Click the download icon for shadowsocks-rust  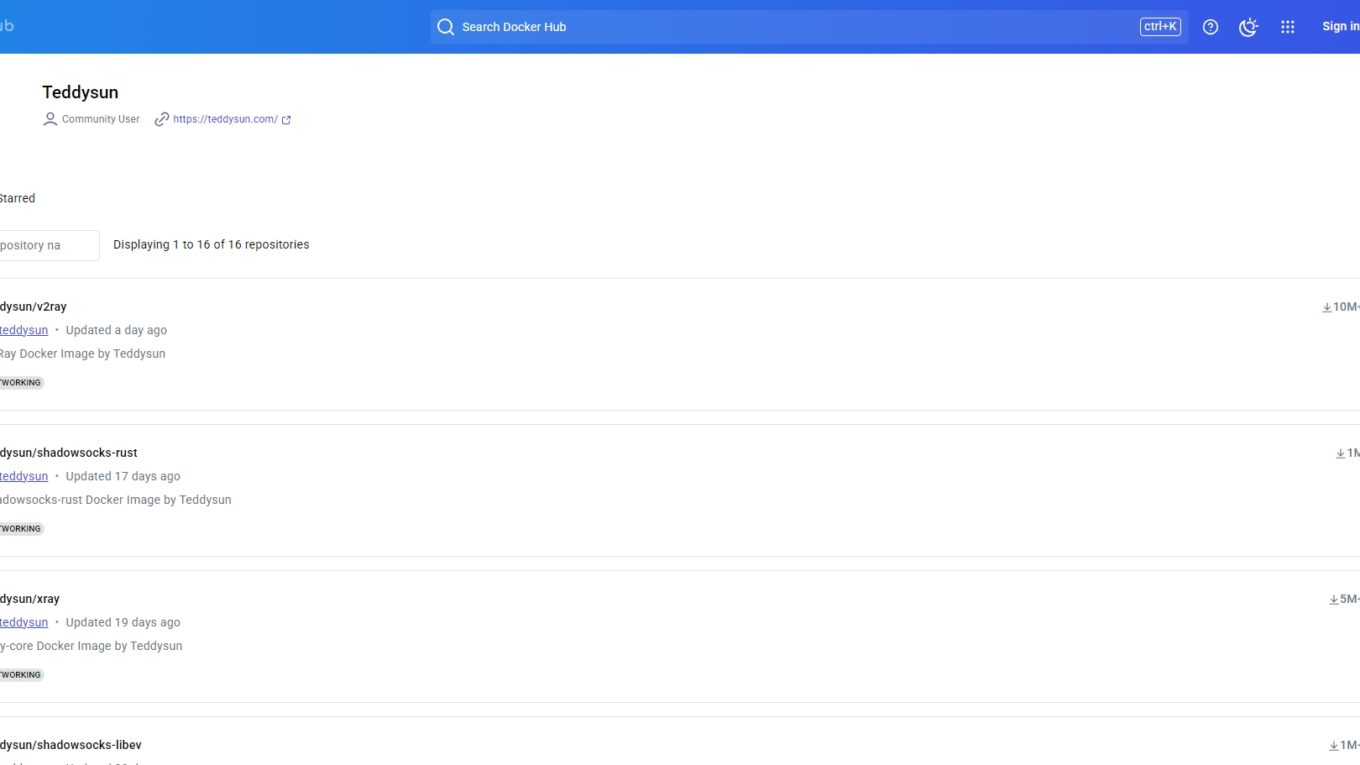point(1341,453)
